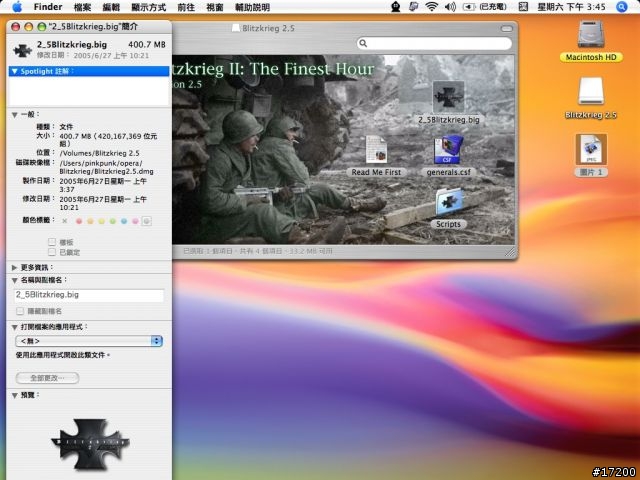Screen dimensions: 640x480
Task: Click the /Volumes/Blitzkrieg 2.5 location text
Action: click(100, 153)
